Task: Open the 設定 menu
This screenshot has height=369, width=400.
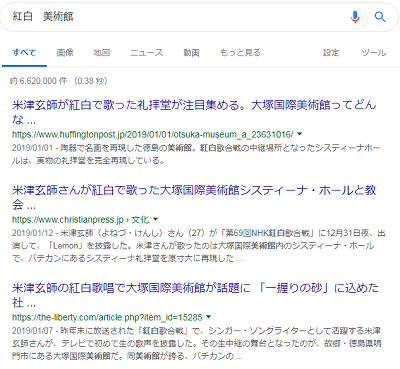Action: point(331,52)
